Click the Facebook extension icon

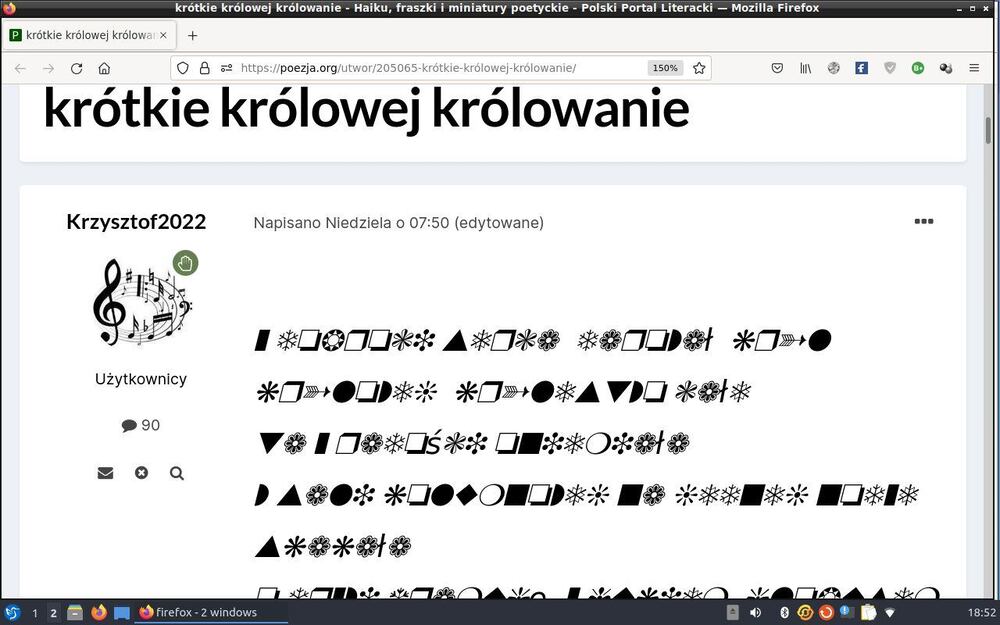tap(861, 69)
